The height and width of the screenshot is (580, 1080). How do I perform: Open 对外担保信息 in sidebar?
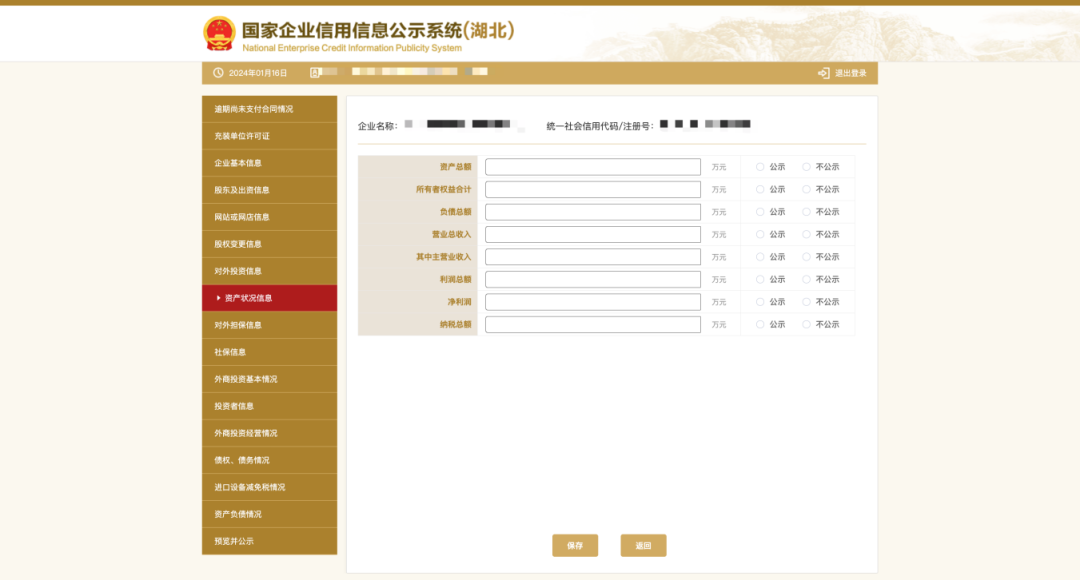pos(269,325)
